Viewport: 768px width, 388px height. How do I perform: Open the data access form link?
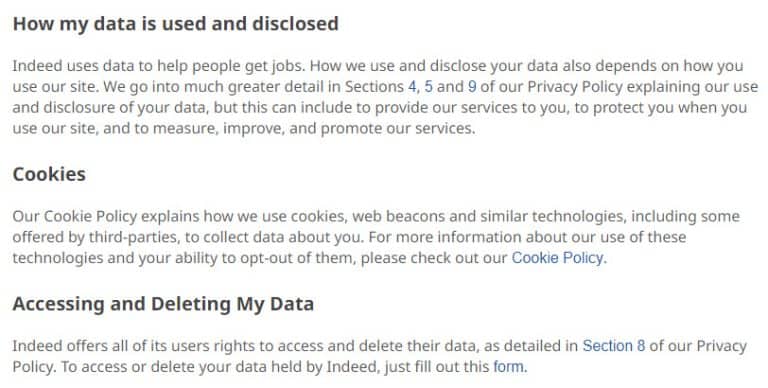click(x=508, y=366)
